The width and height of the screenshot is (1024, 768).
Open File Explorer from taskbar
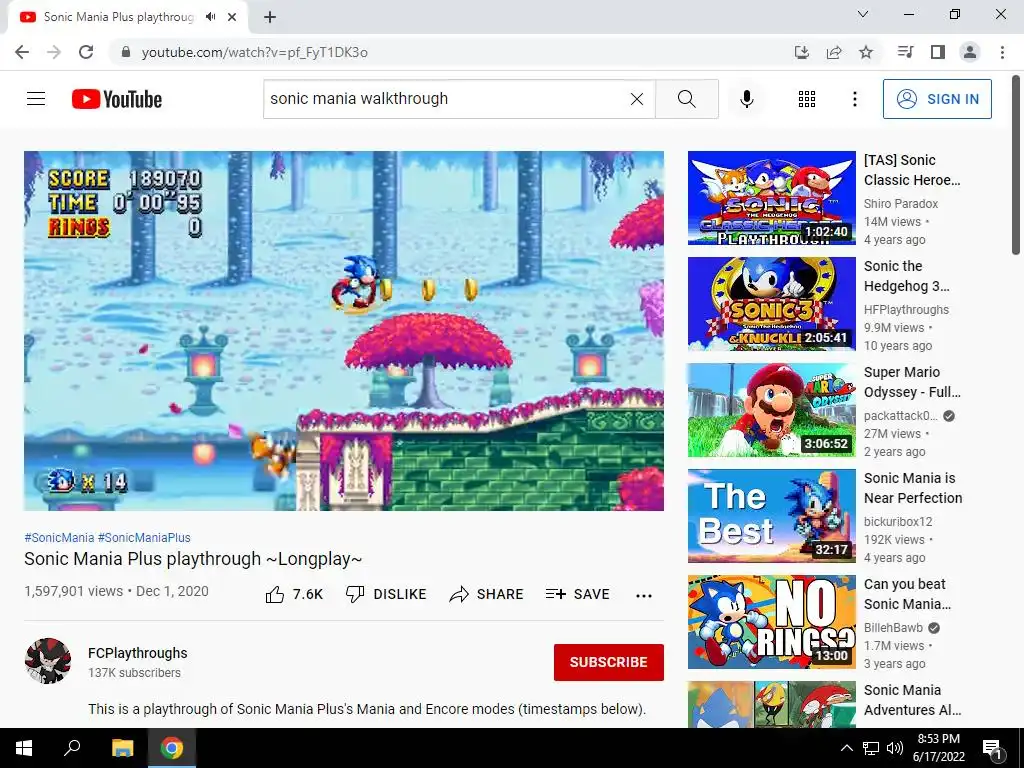coord(122,748)
